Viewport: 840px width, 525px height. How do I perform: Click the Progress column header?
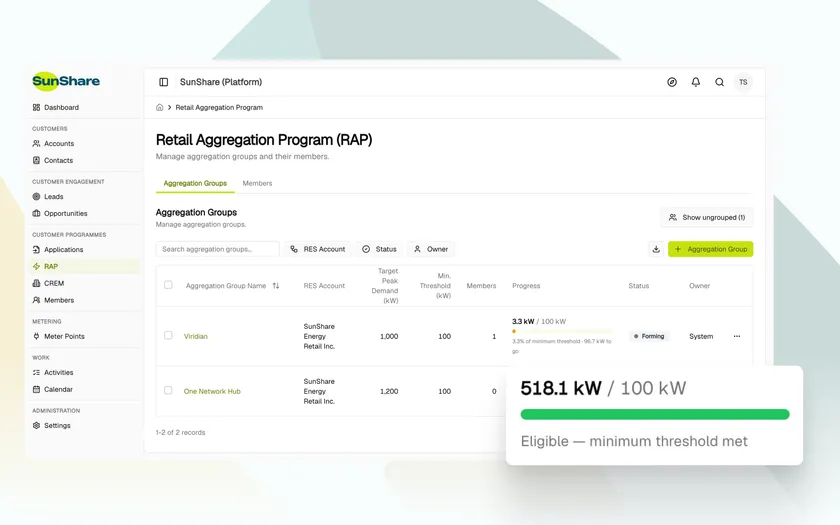(x=526, y=286)
